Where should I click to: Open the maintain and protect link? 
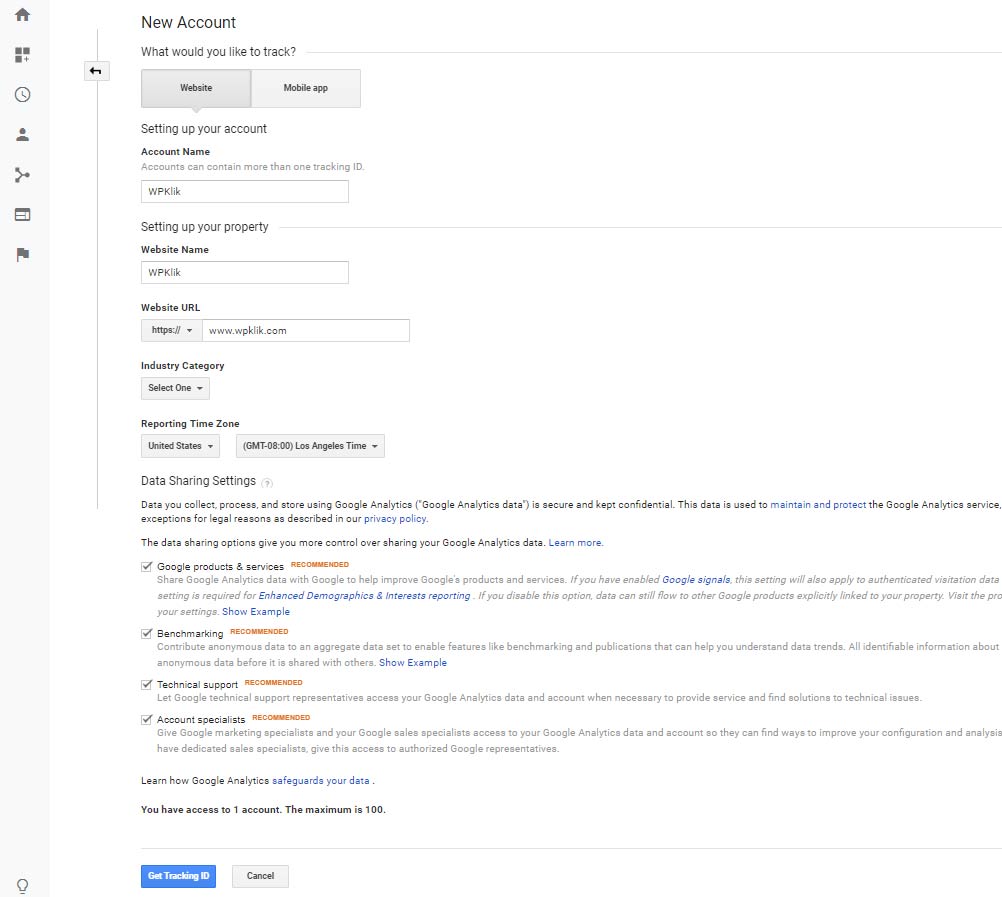coord(818,505)
